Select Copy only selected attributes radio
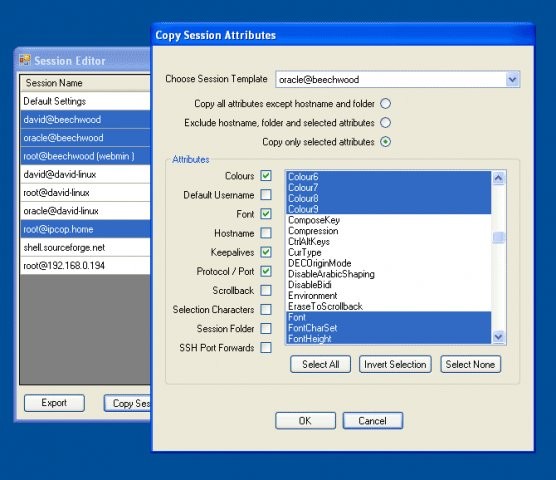The image size is (556, 480). click(x=385, y=142)
